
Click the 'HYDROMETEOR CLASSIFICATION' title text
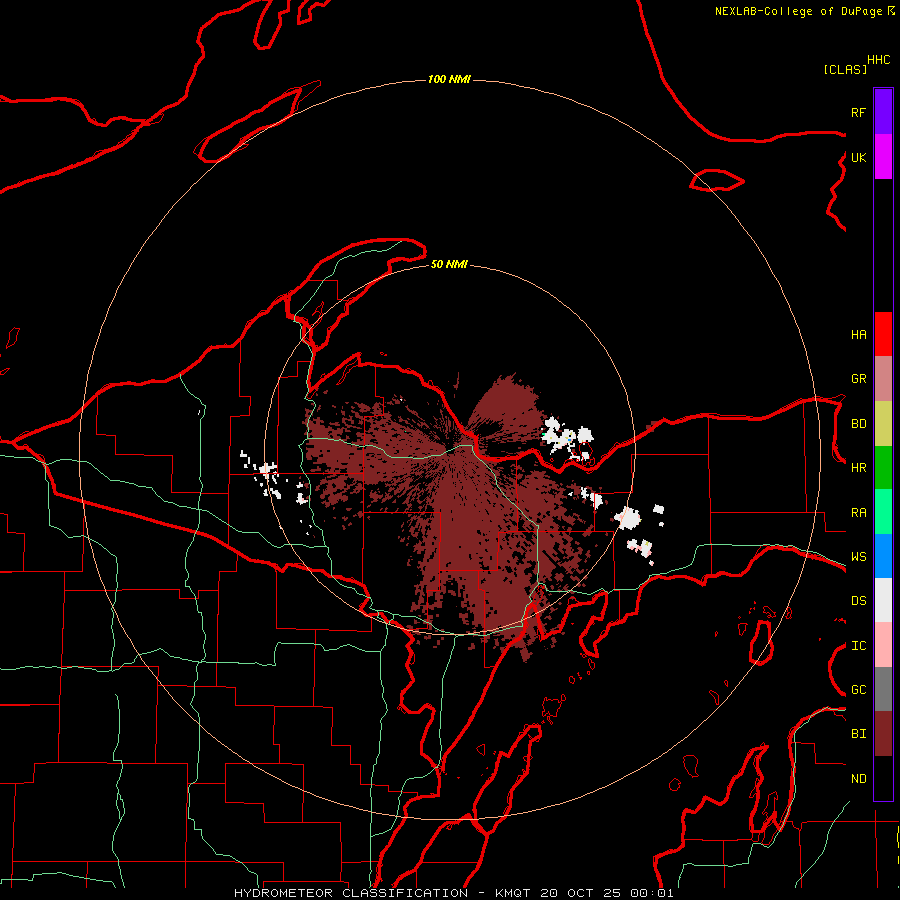click(351, 893)
